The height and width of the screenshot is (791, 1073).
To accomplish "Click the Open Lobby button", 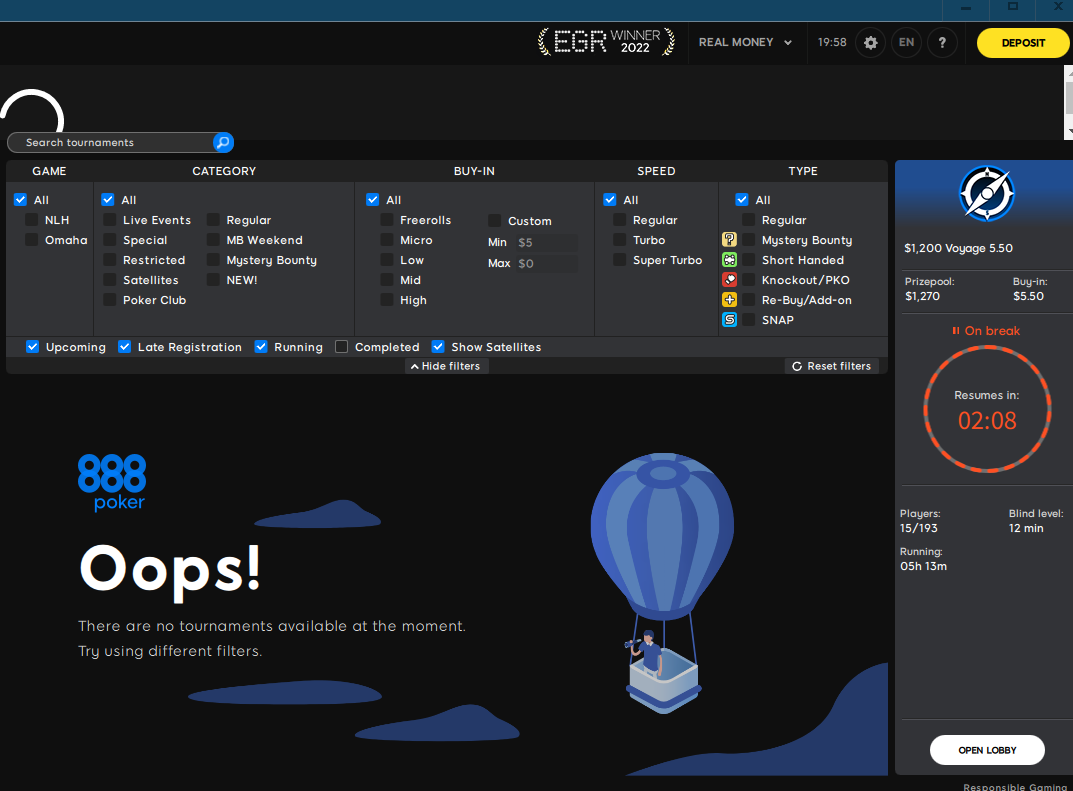I will point(987,750).
